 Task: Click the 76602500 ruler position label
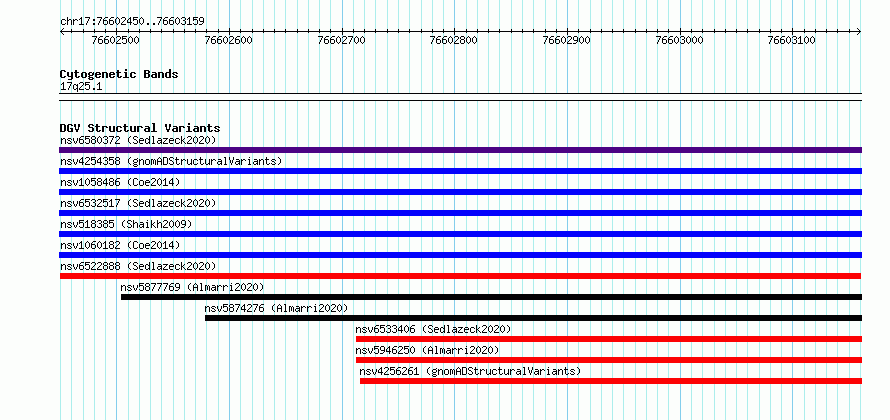click(116, 40)
